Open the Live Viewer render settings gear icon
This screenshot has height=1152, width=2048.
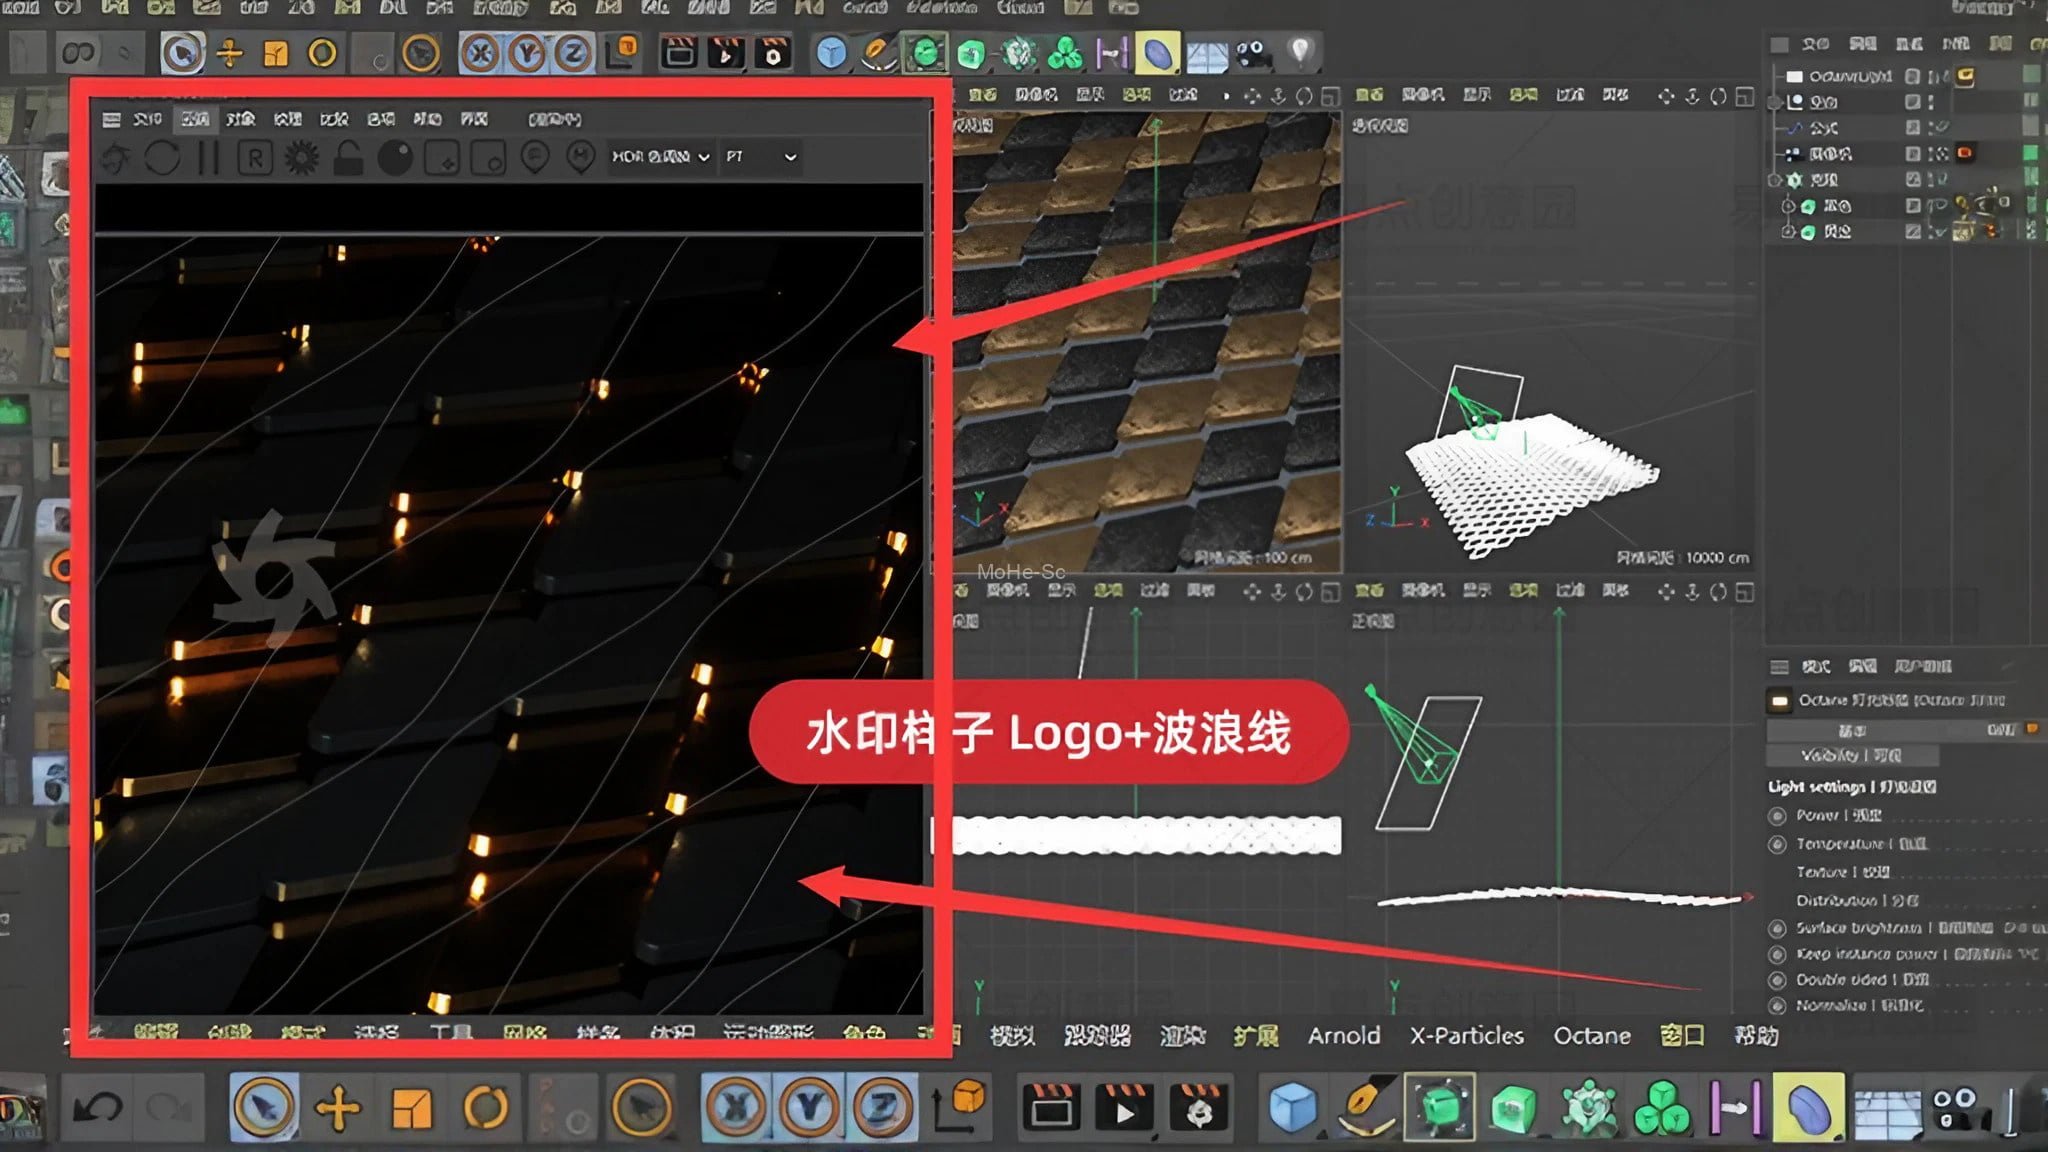[301, 158]
